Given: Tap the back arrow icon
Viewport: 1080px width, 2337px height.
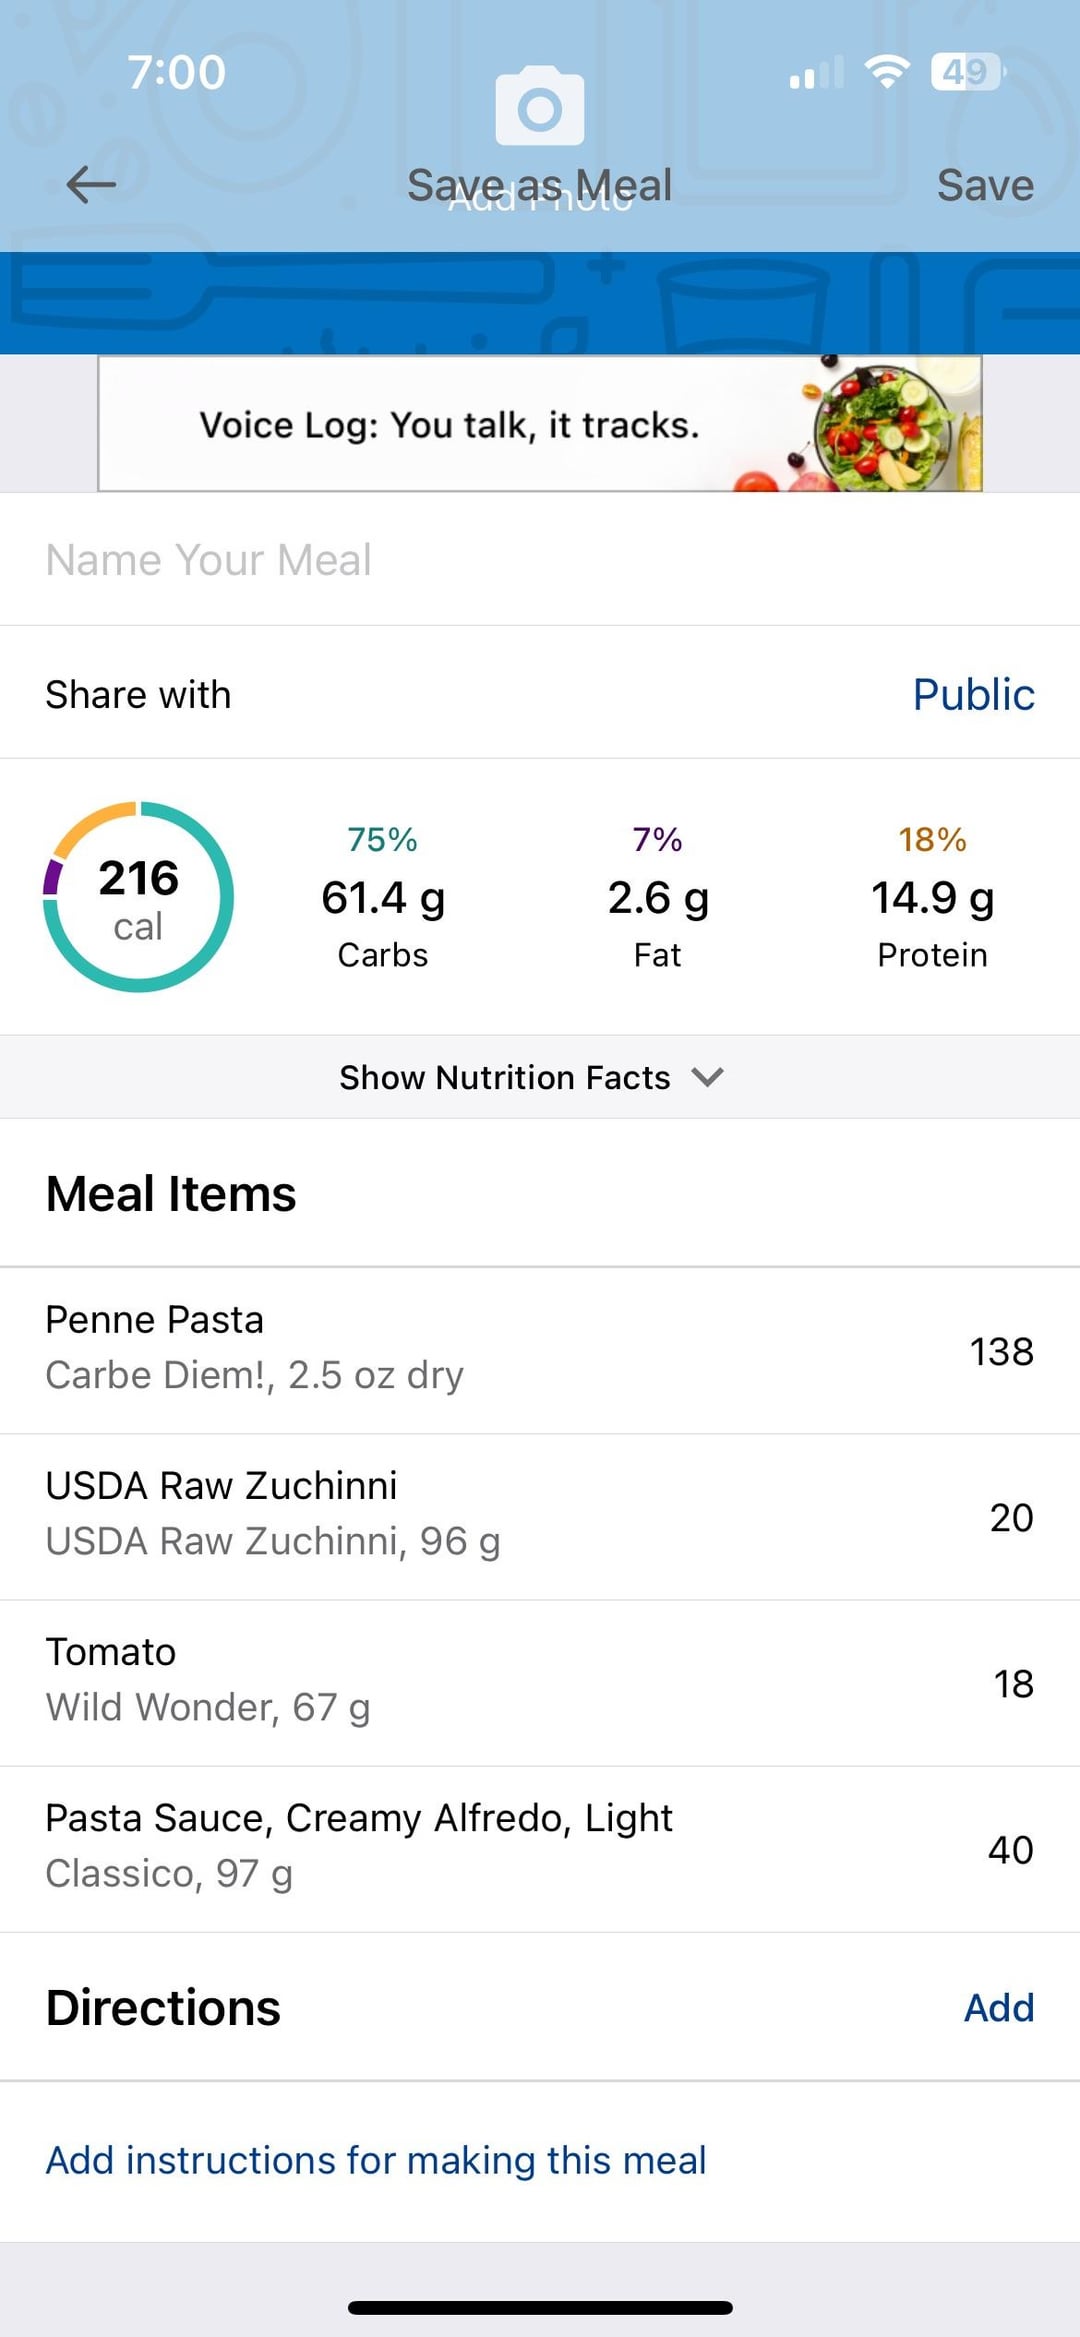Looking at the screenshot, I should tap(91, 185).
